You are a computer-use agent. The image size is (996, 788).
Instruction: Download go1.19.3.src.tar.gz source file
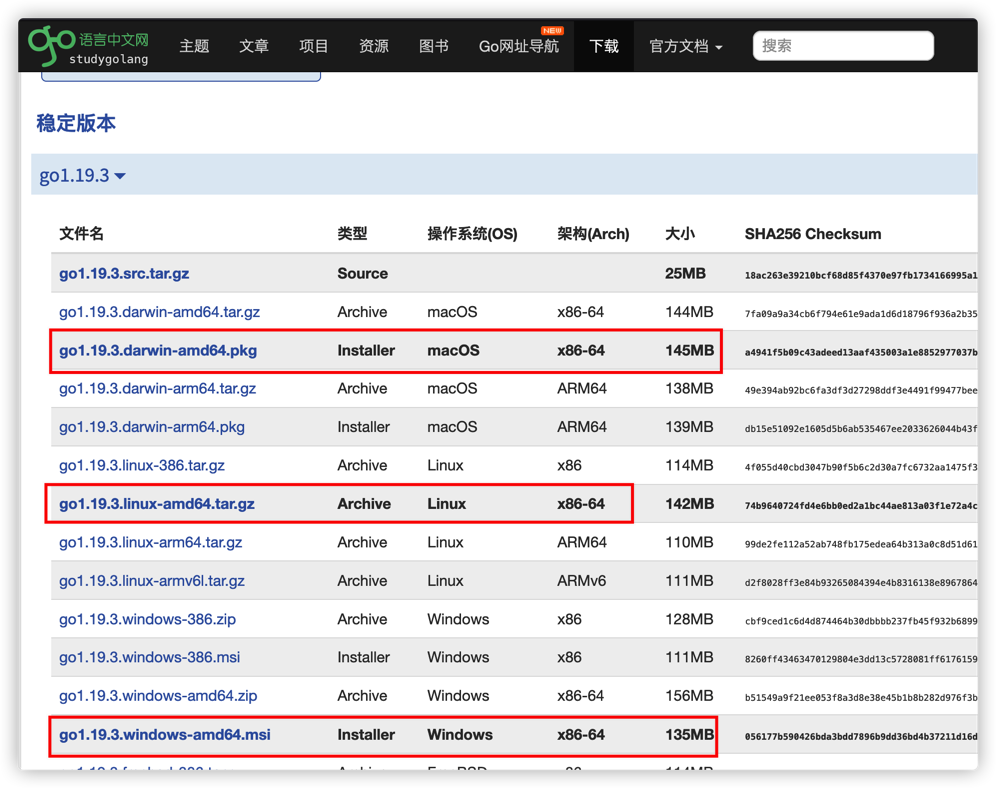coord(124,274)
